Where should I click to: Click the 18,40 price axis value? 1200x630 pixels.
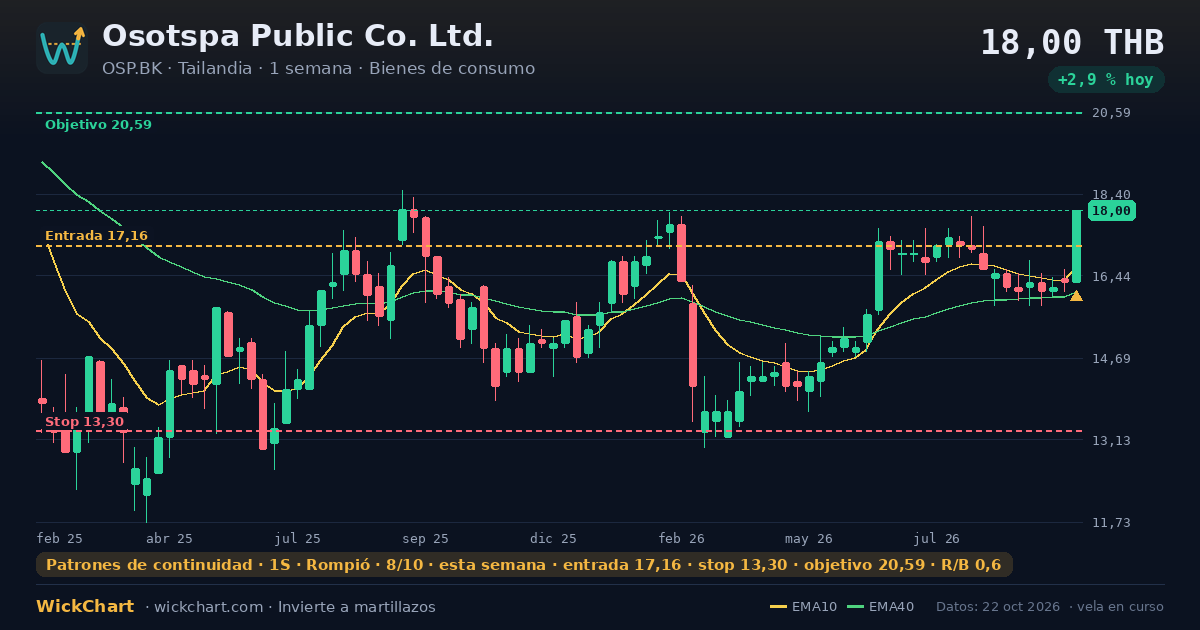pyautogui.click(x=1111, y=195)
